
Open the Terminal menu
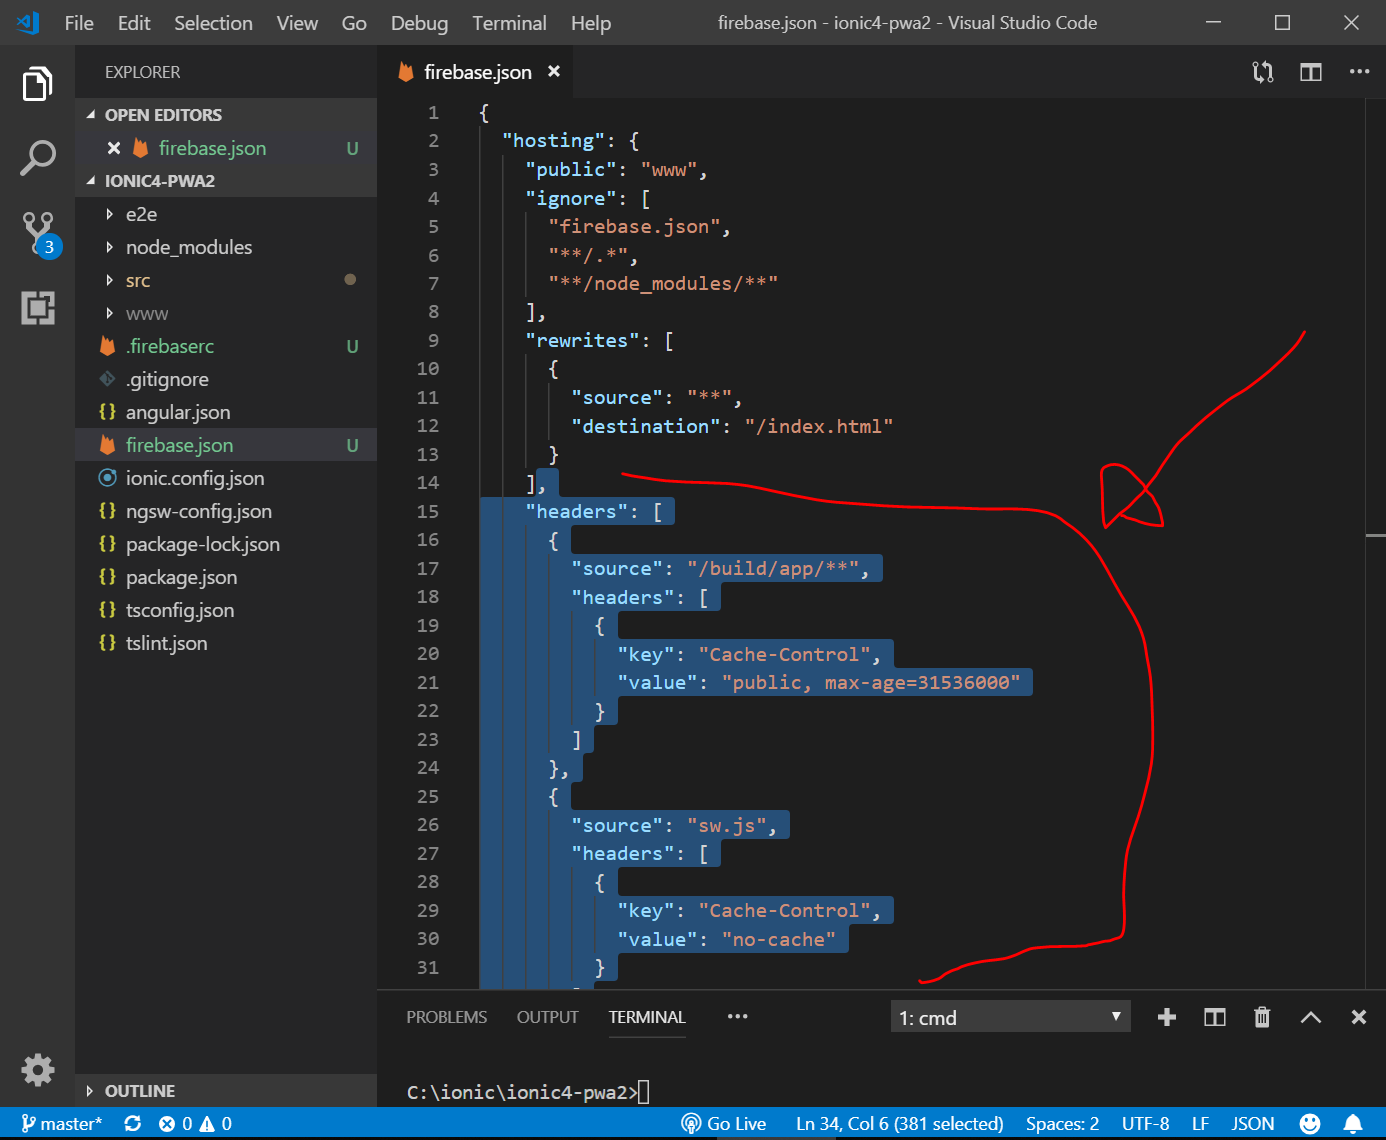coord(509,23)
